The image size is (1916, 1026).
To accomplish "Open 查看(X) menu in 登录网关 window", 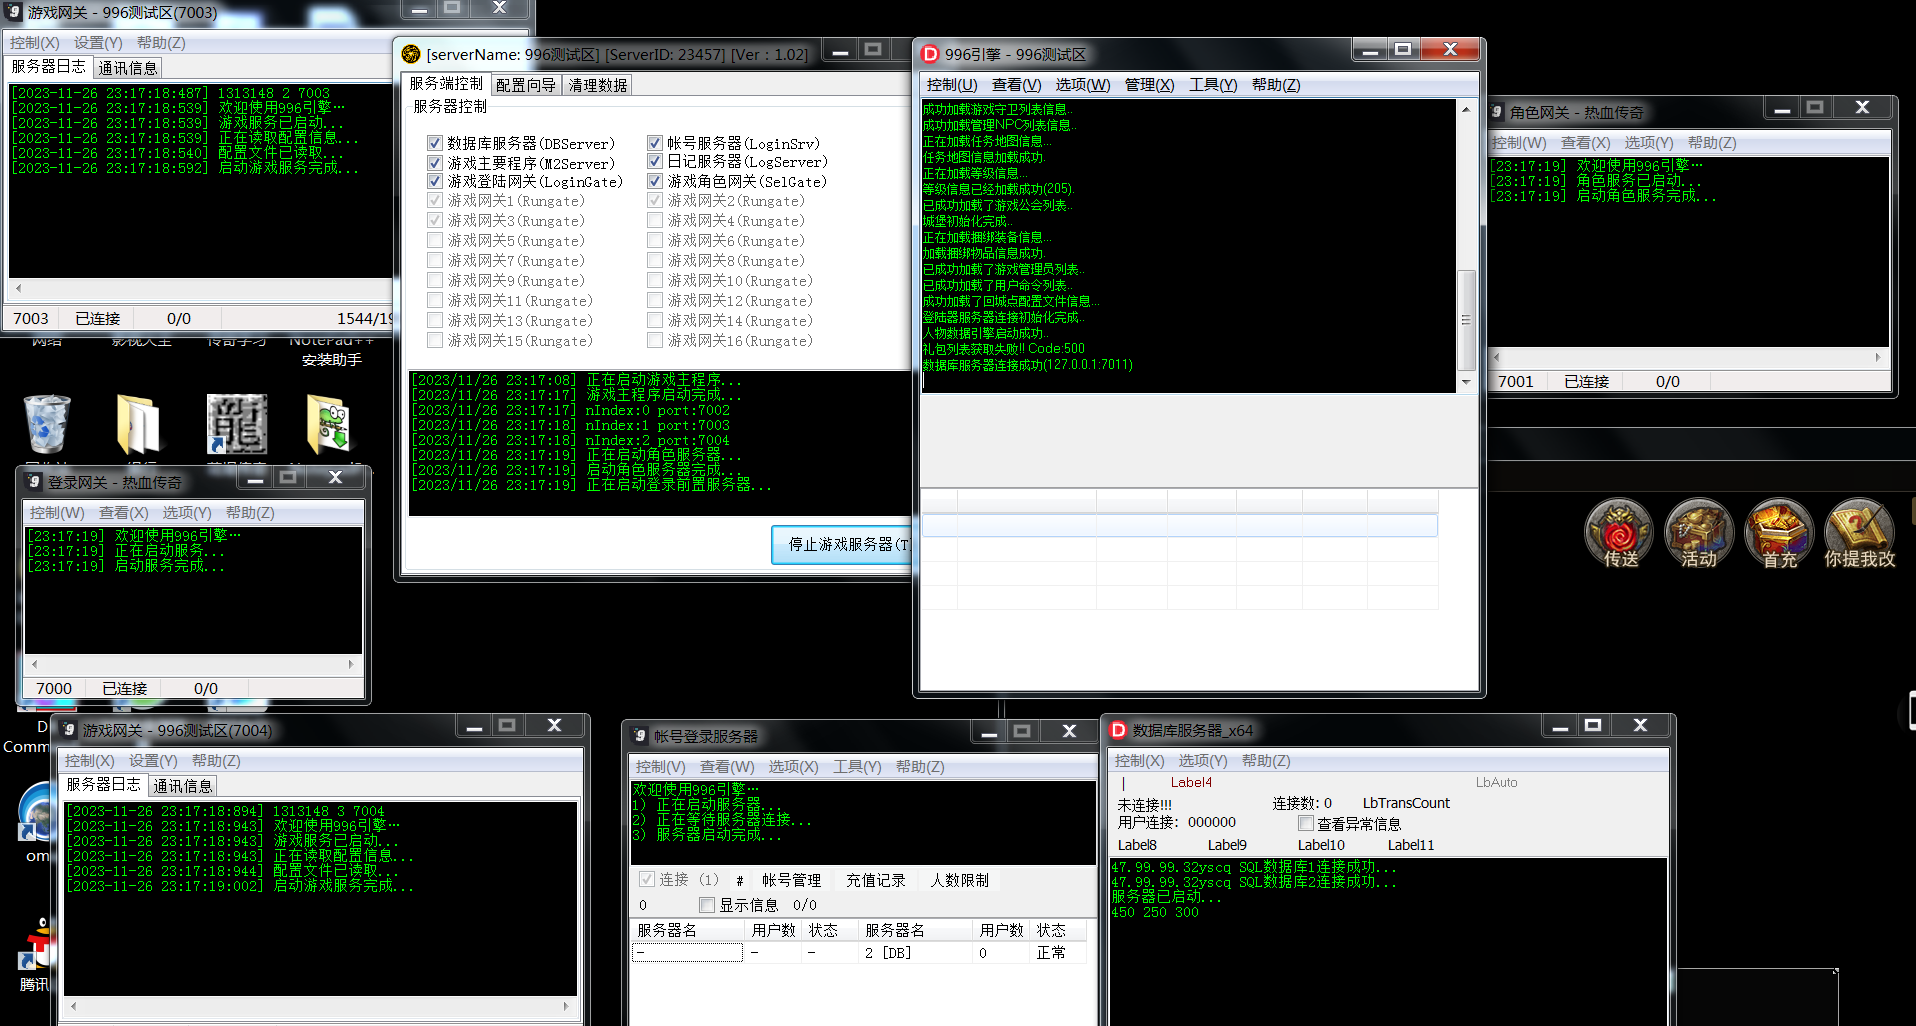I will point(123,513).
